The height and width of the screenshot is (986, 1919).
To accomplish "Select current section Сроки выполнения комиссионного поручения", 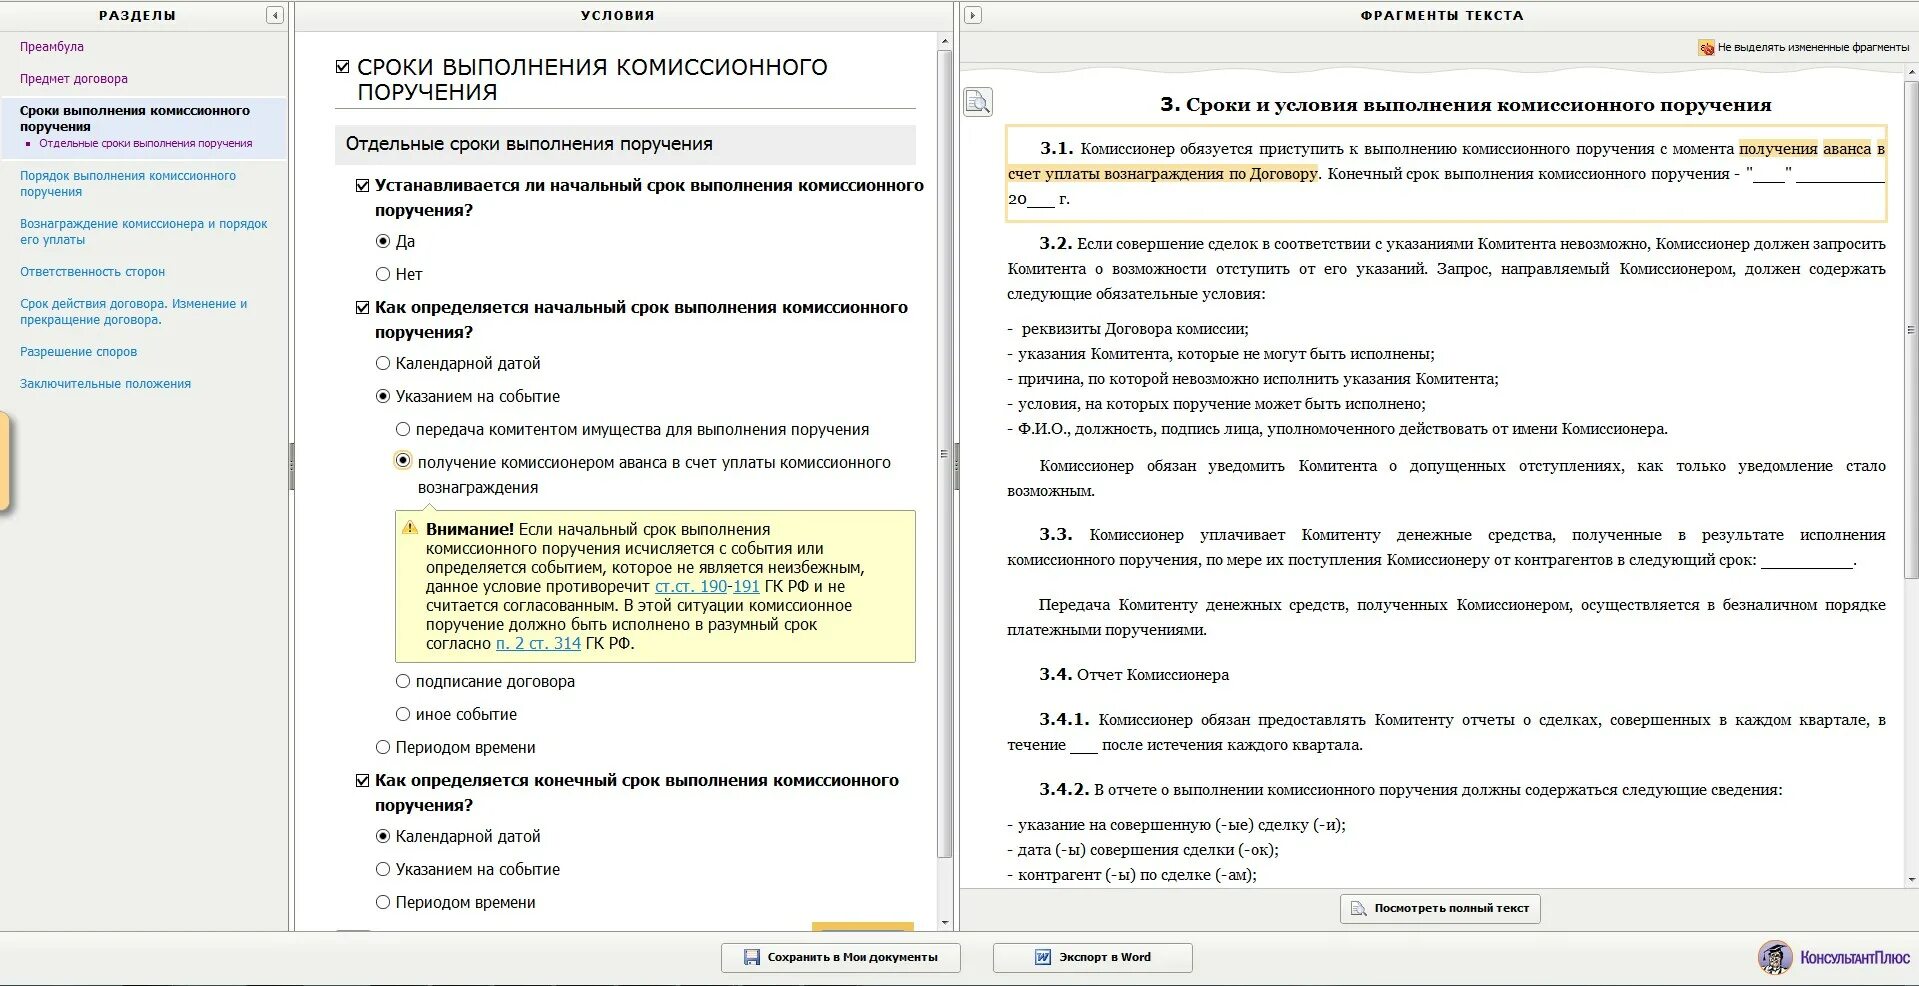I will click(x=135, y=119).
